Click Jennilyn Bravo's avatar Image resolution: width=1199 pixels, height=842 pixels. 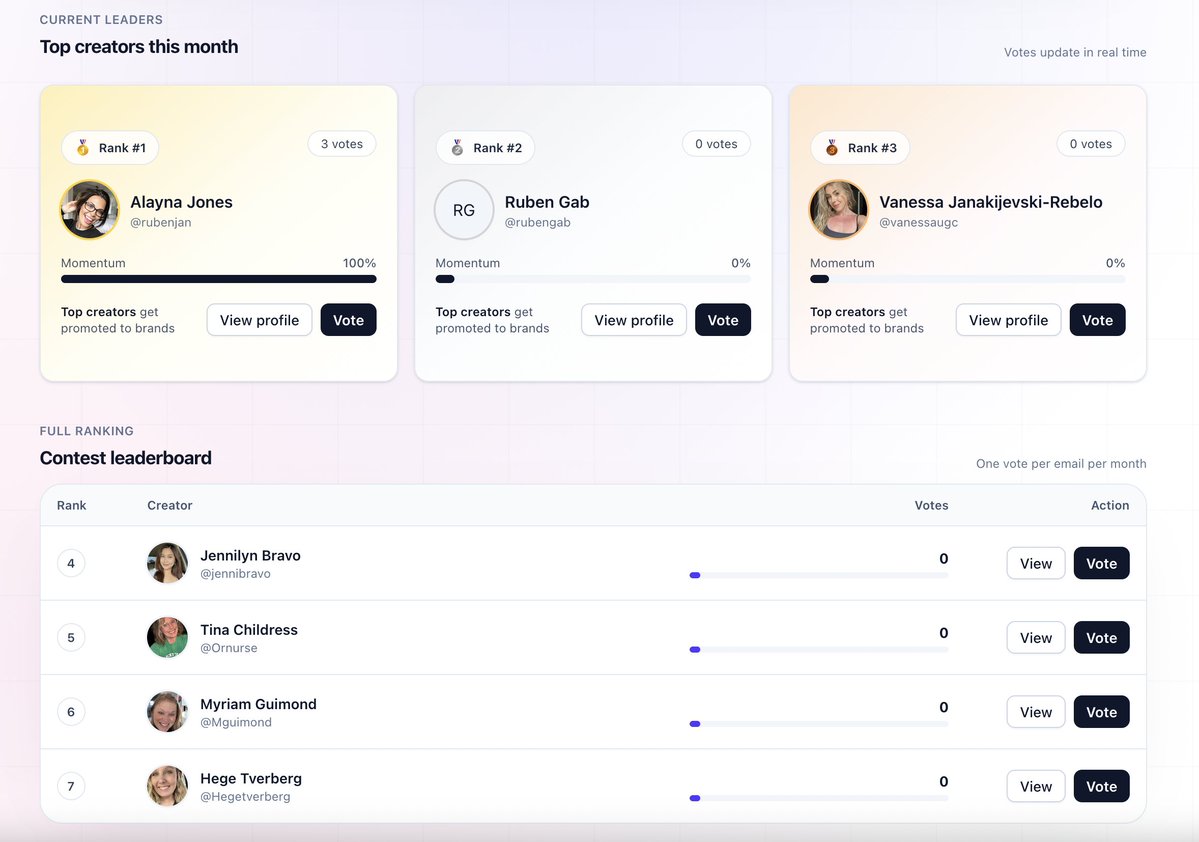tap(167, 563)
